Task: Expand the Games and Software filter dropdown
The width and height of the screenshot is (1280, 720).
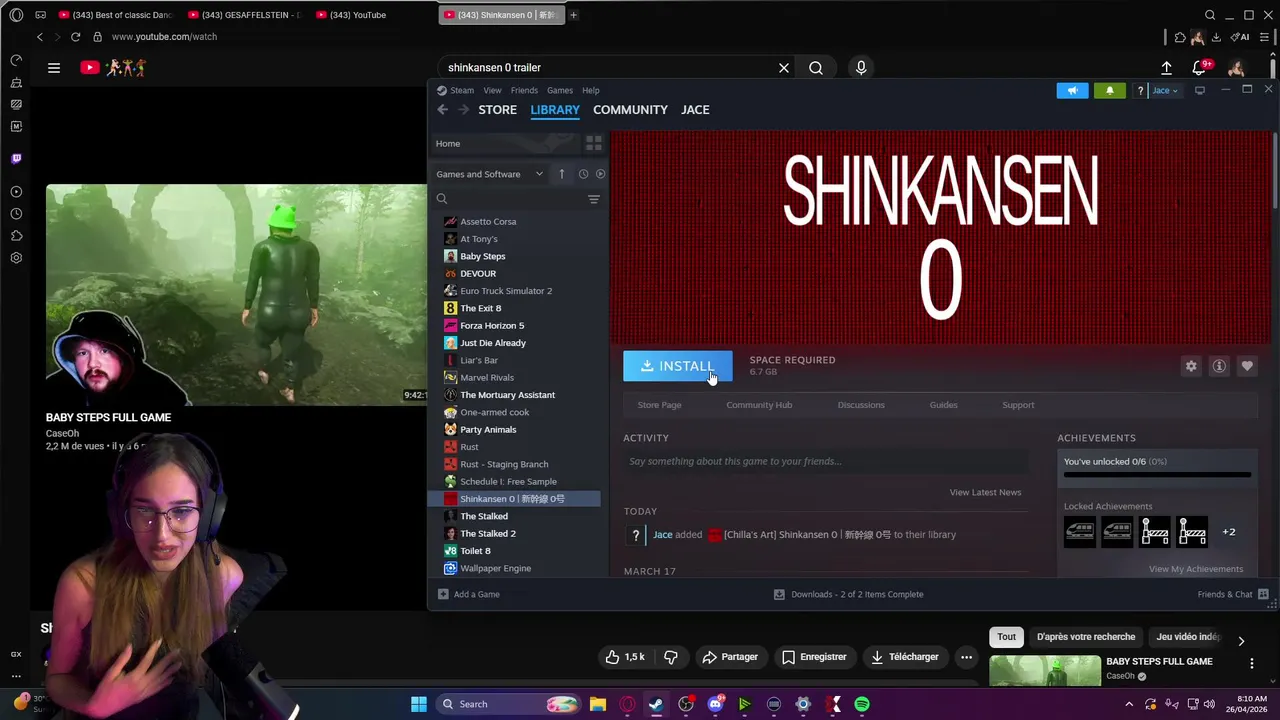Action: [490, 174]
